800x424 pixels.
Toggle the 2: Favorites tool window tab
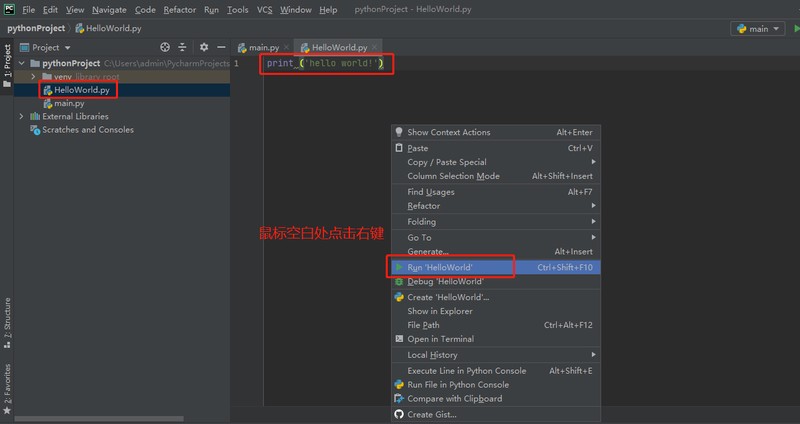click(x=7, y=387)
